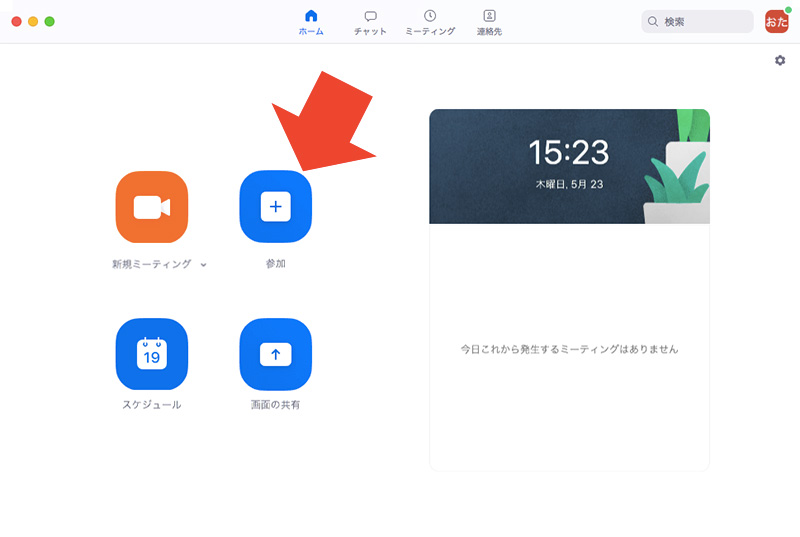800x537 pixels.
Task: Switch to the チャット tab
Action: (370, 22)
